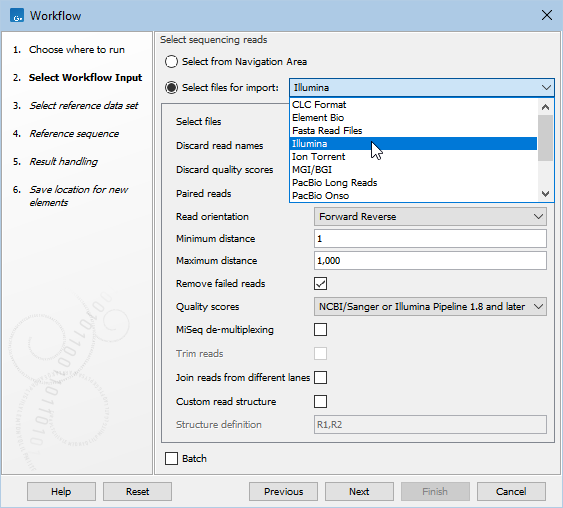563x508 pixels.
Task: Click the Select files label
Action: tap(199, 121)
